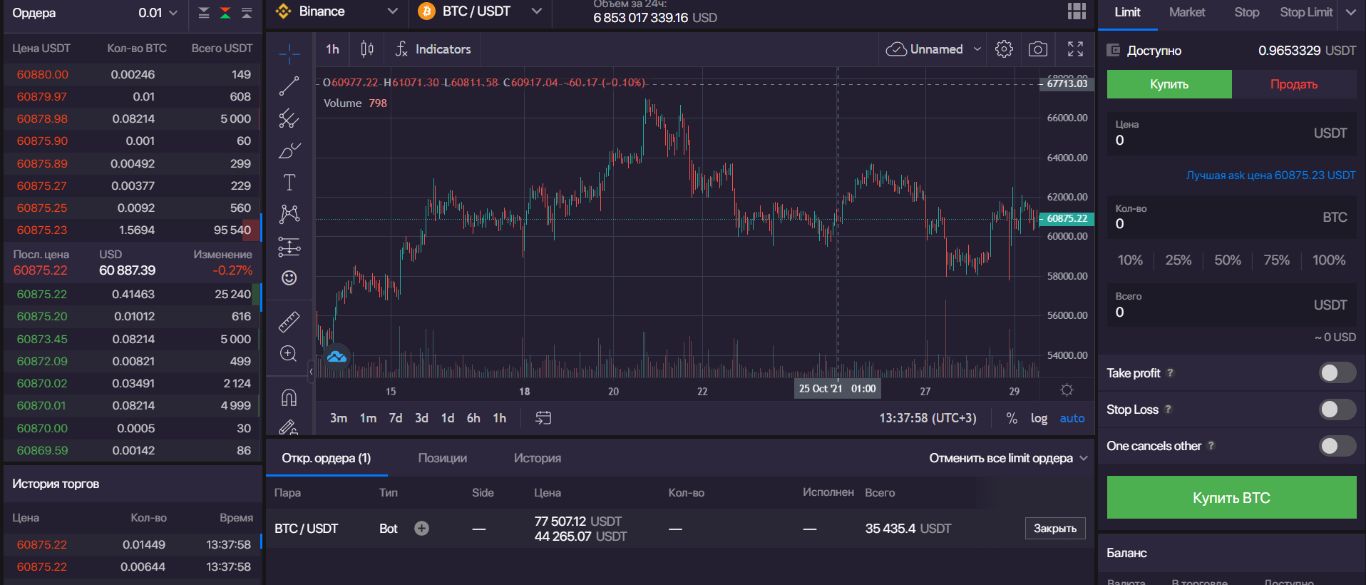
Task: Take a chart snapshot with camera icon
Action: click(x=1038, y=49)
